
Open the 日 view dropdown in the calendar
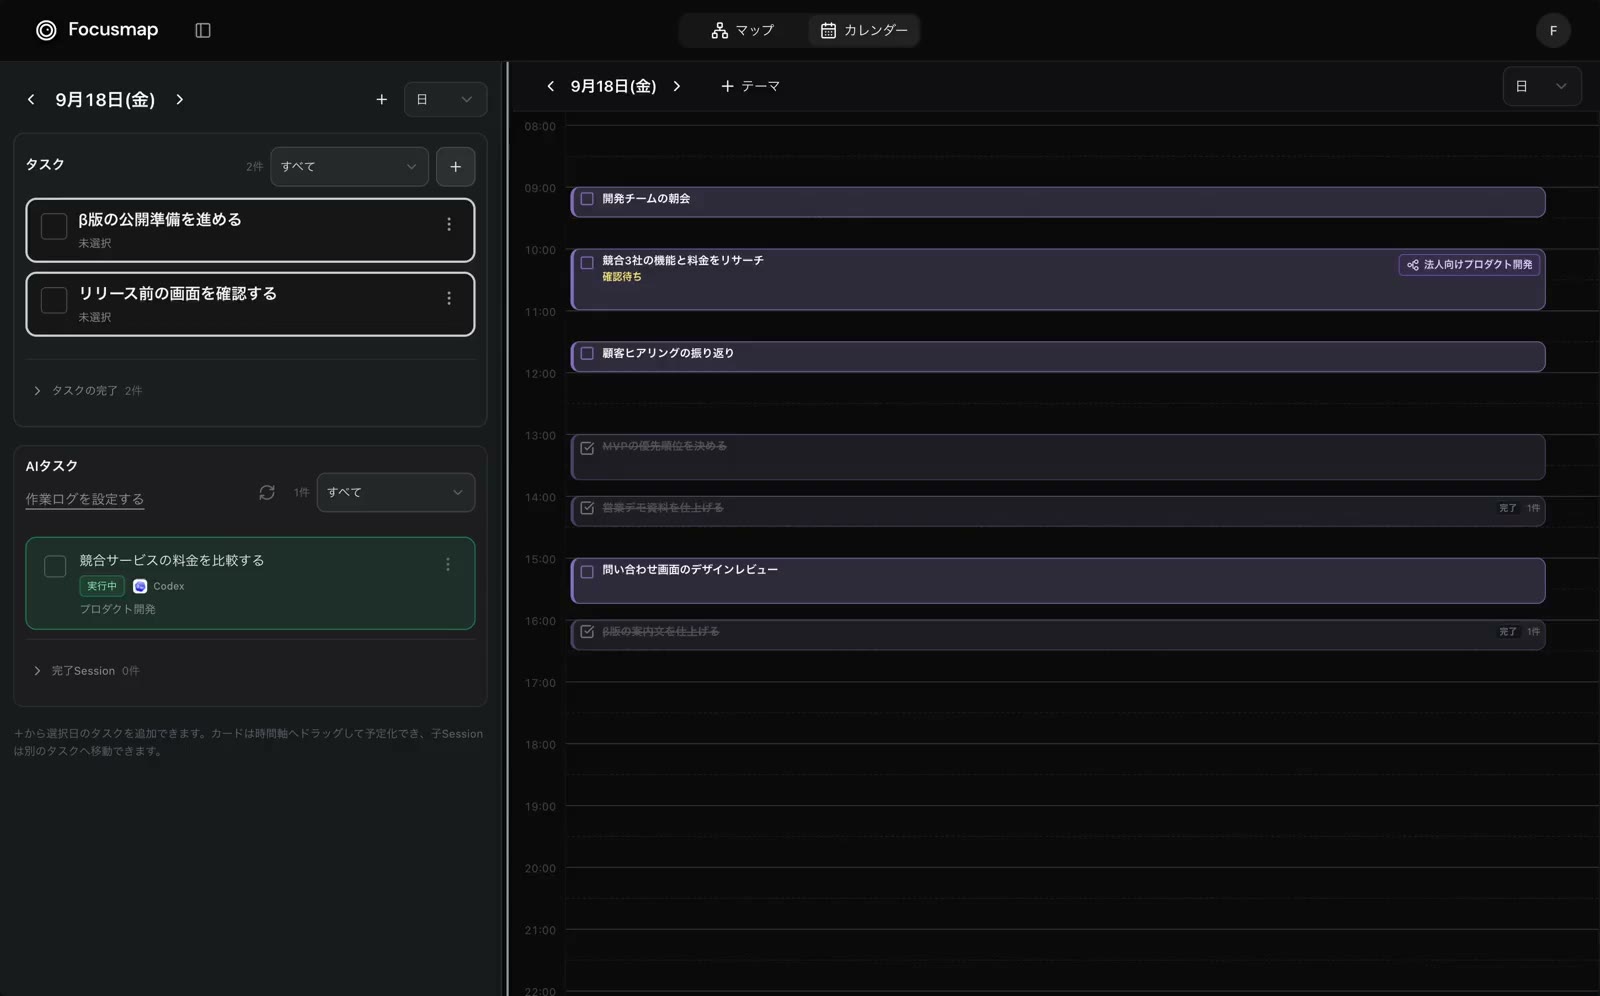pyautogui.click(x=1542, y=87)
